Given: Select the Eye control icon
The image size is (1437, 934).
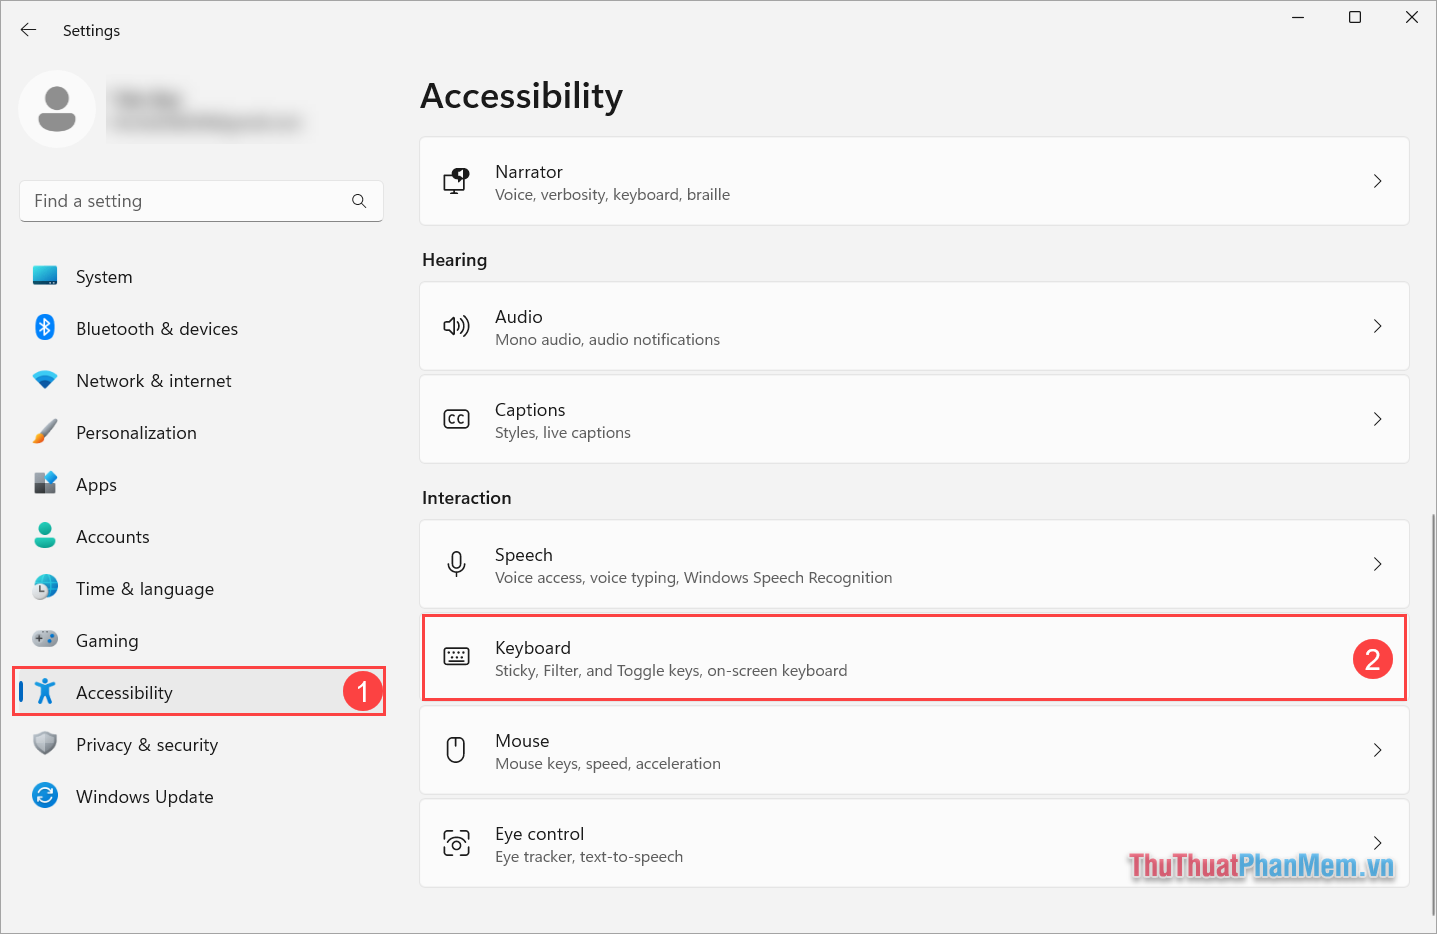Looking at the screenshot, I should (457, 843).
